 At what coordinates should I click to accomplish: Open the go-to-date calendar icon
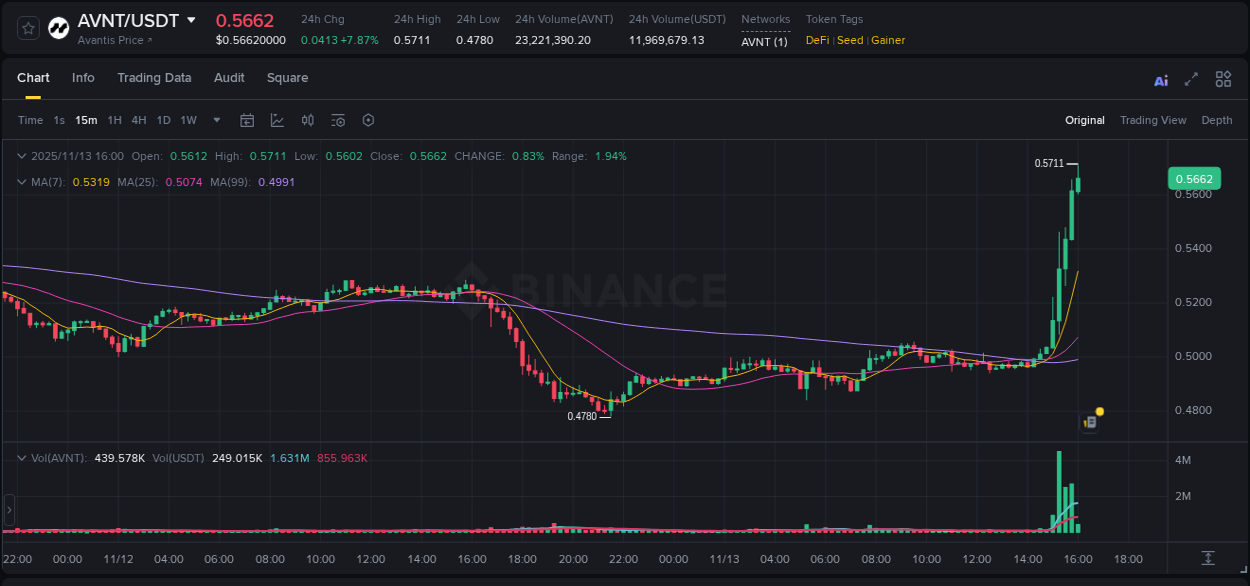click(x=247, y=120)
